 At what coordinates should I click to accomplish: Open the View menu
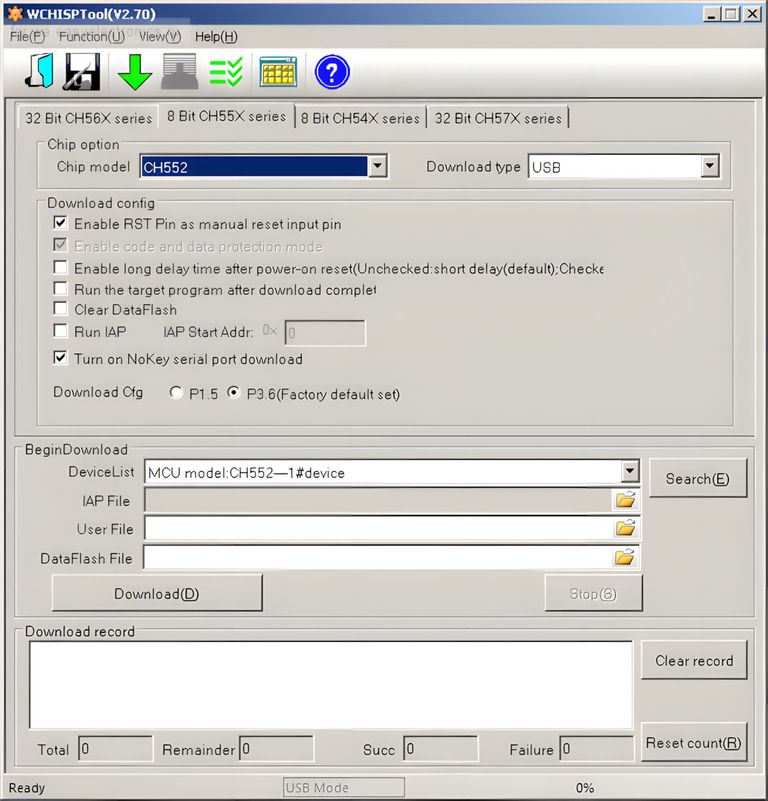coord(160,37)
